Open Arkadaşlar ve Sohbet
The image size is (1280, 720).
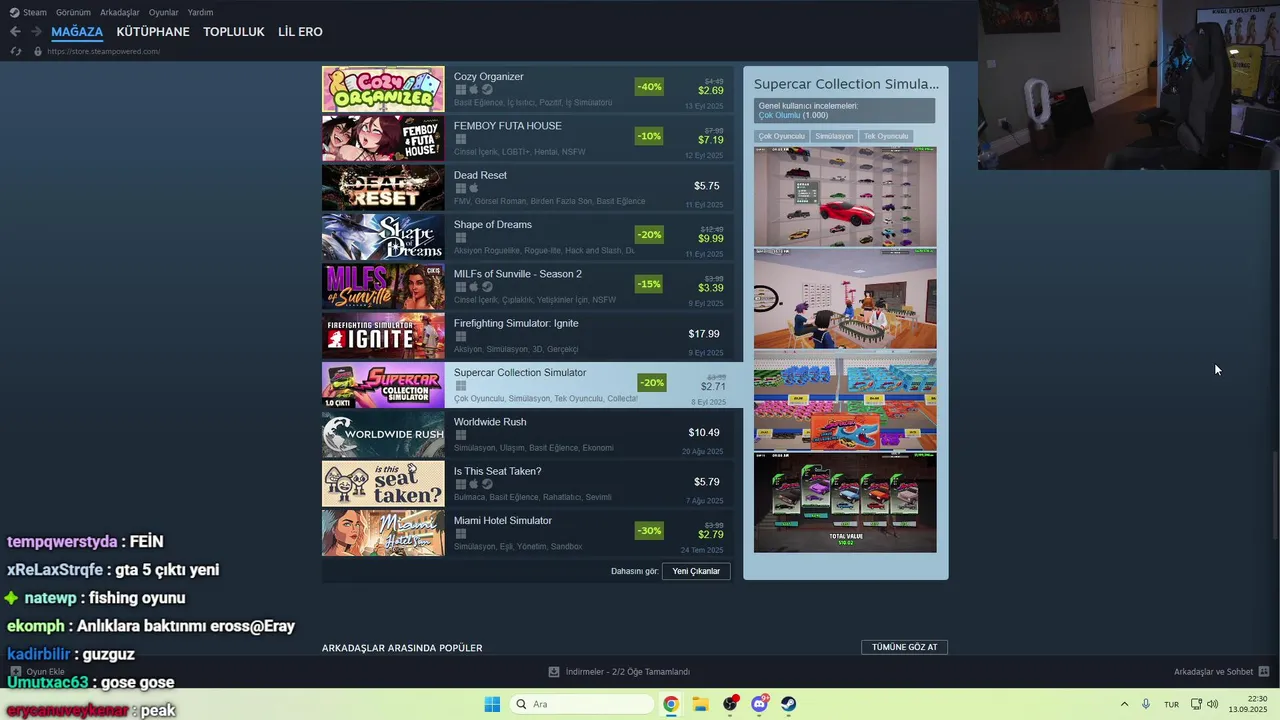[x=1213, y=672]
